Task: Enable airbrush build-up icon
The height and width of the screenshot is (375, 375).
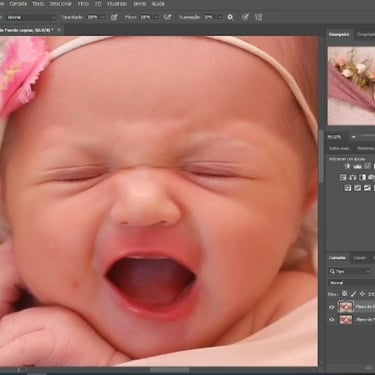Action: pyautogui.click(x=167, y=17)
